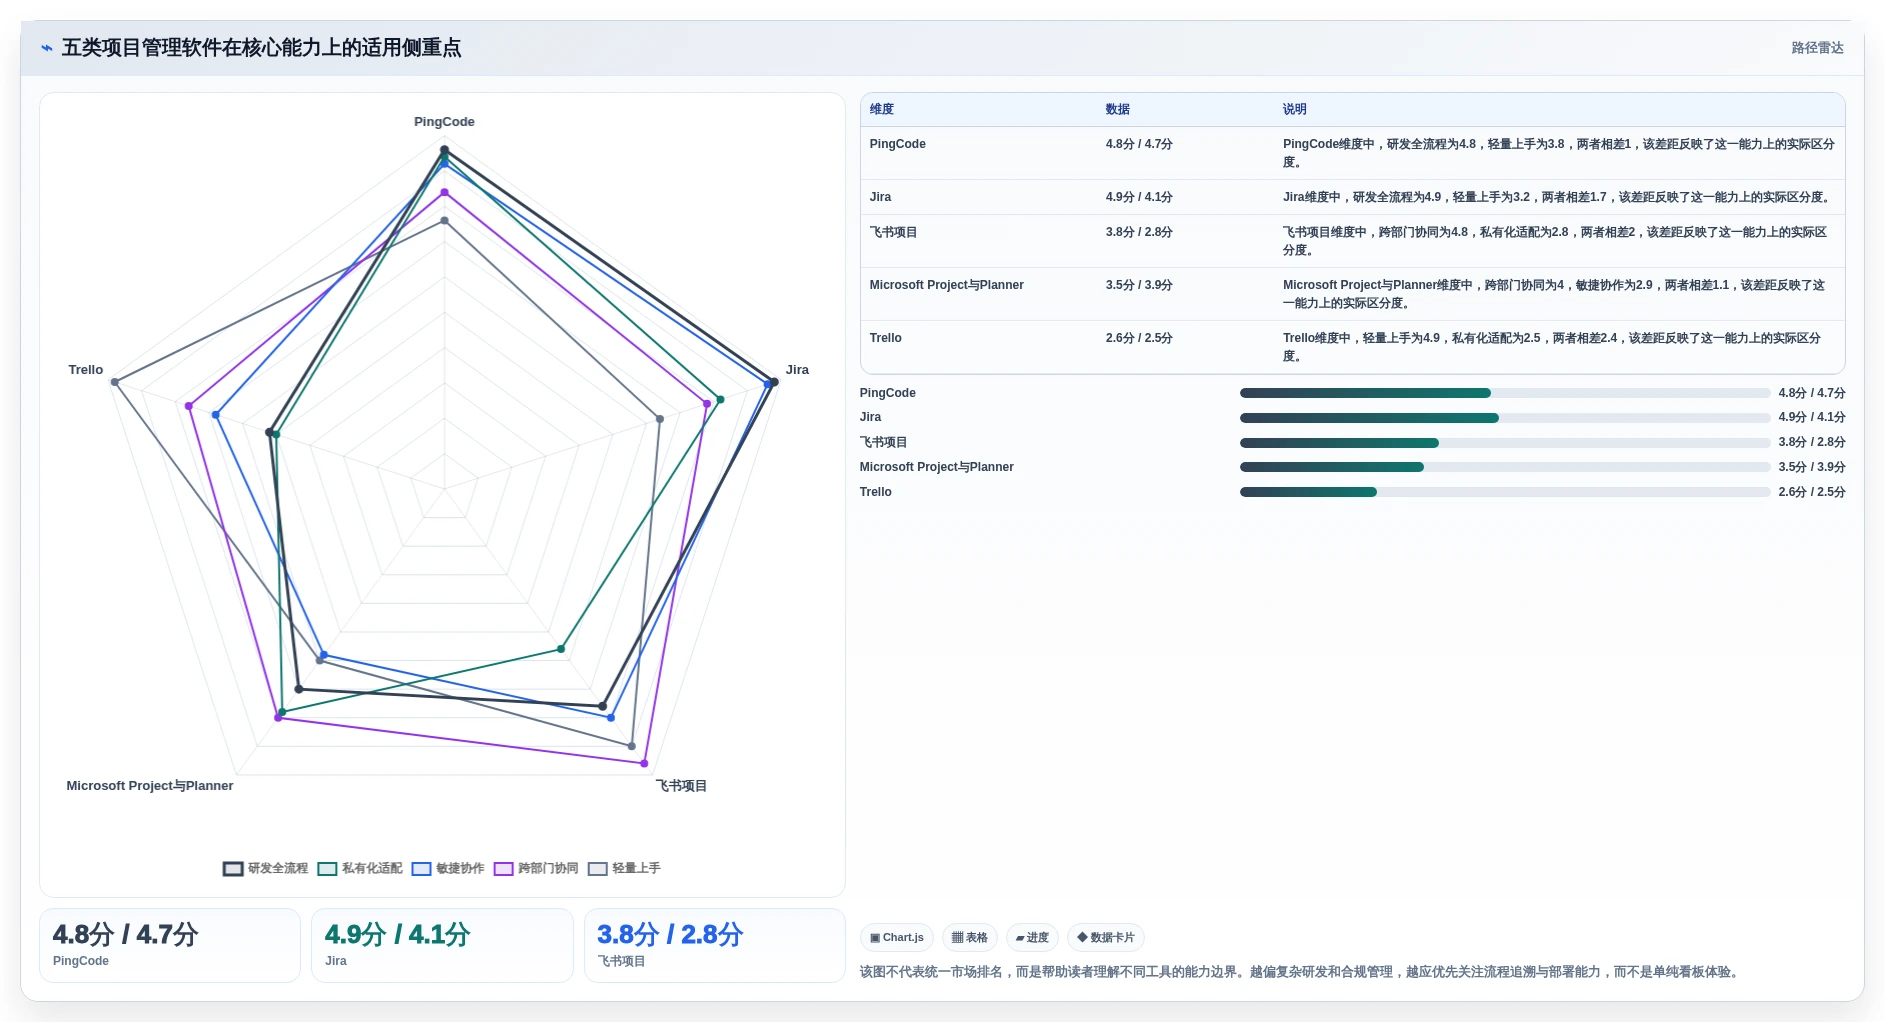Click the Trello axis label on radar
1885x1022 pixels.
(86, 370)
